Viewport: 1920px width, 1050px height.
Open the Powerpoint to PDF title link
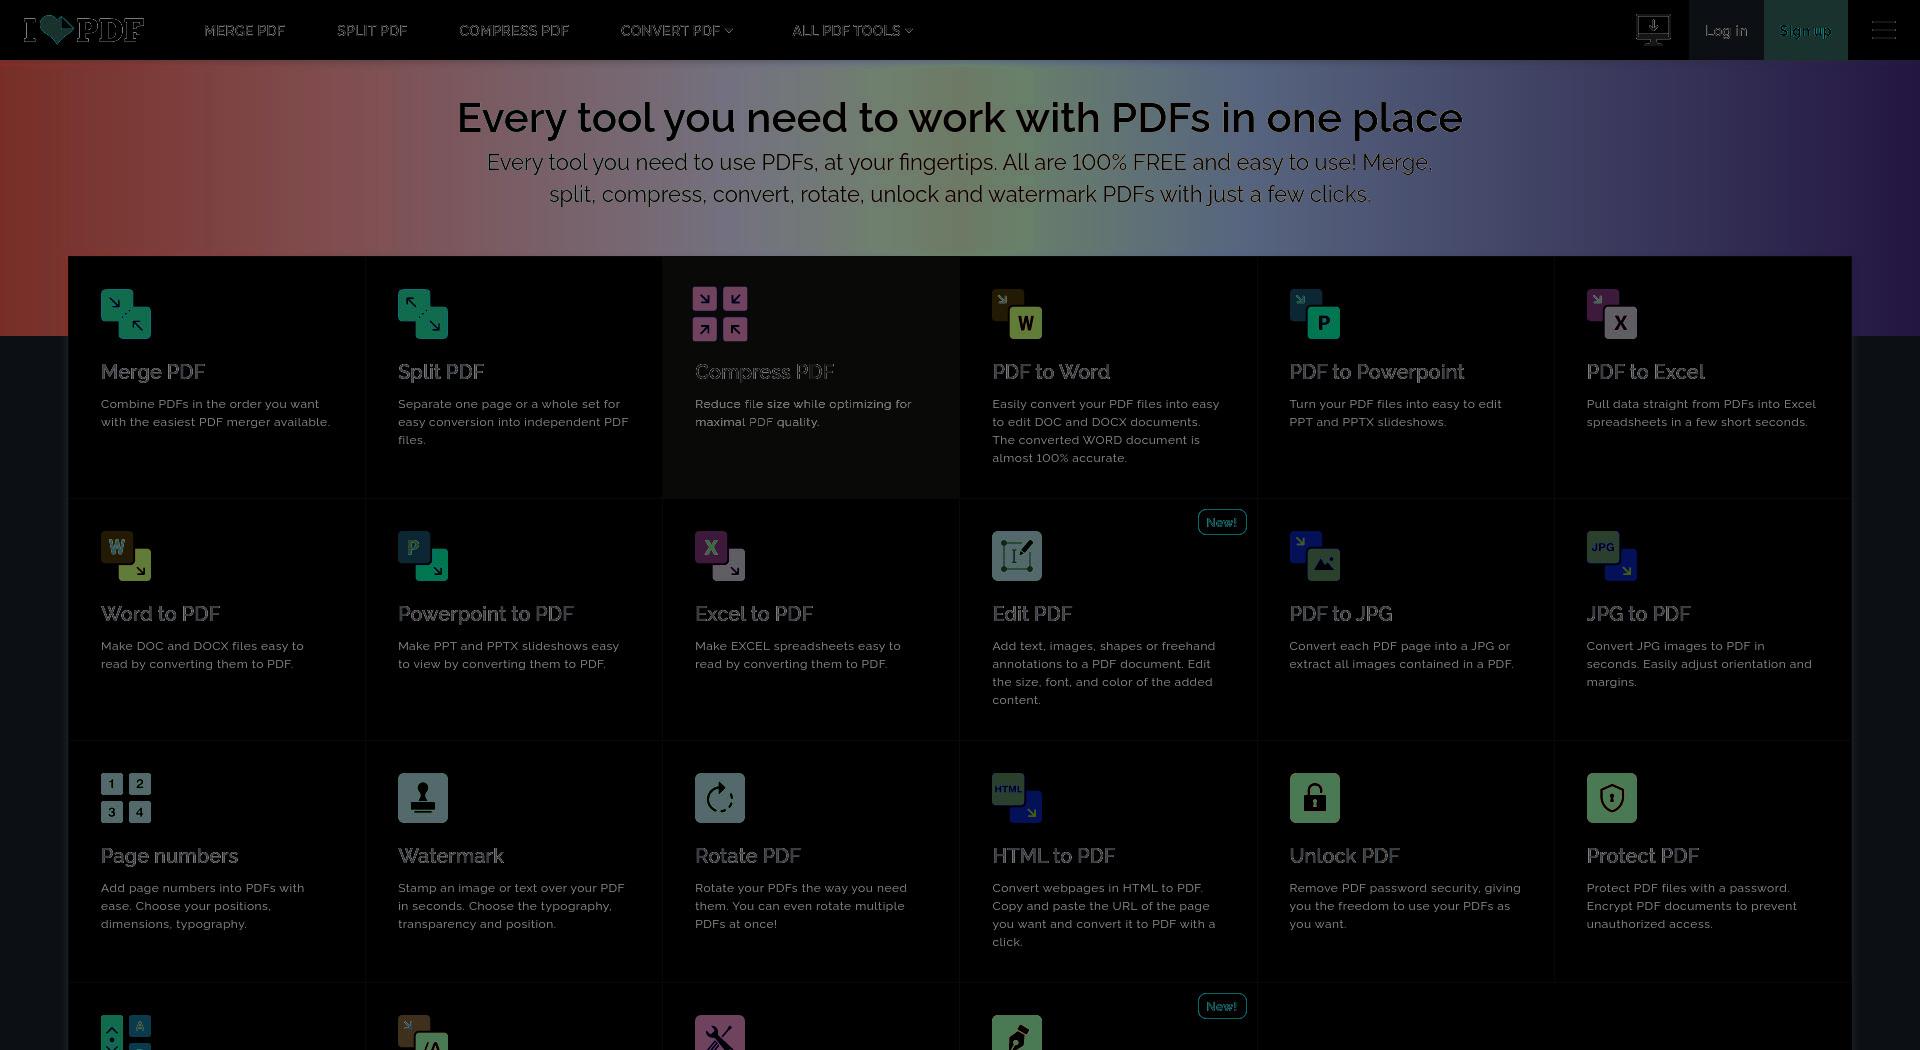tap(486, 614)
